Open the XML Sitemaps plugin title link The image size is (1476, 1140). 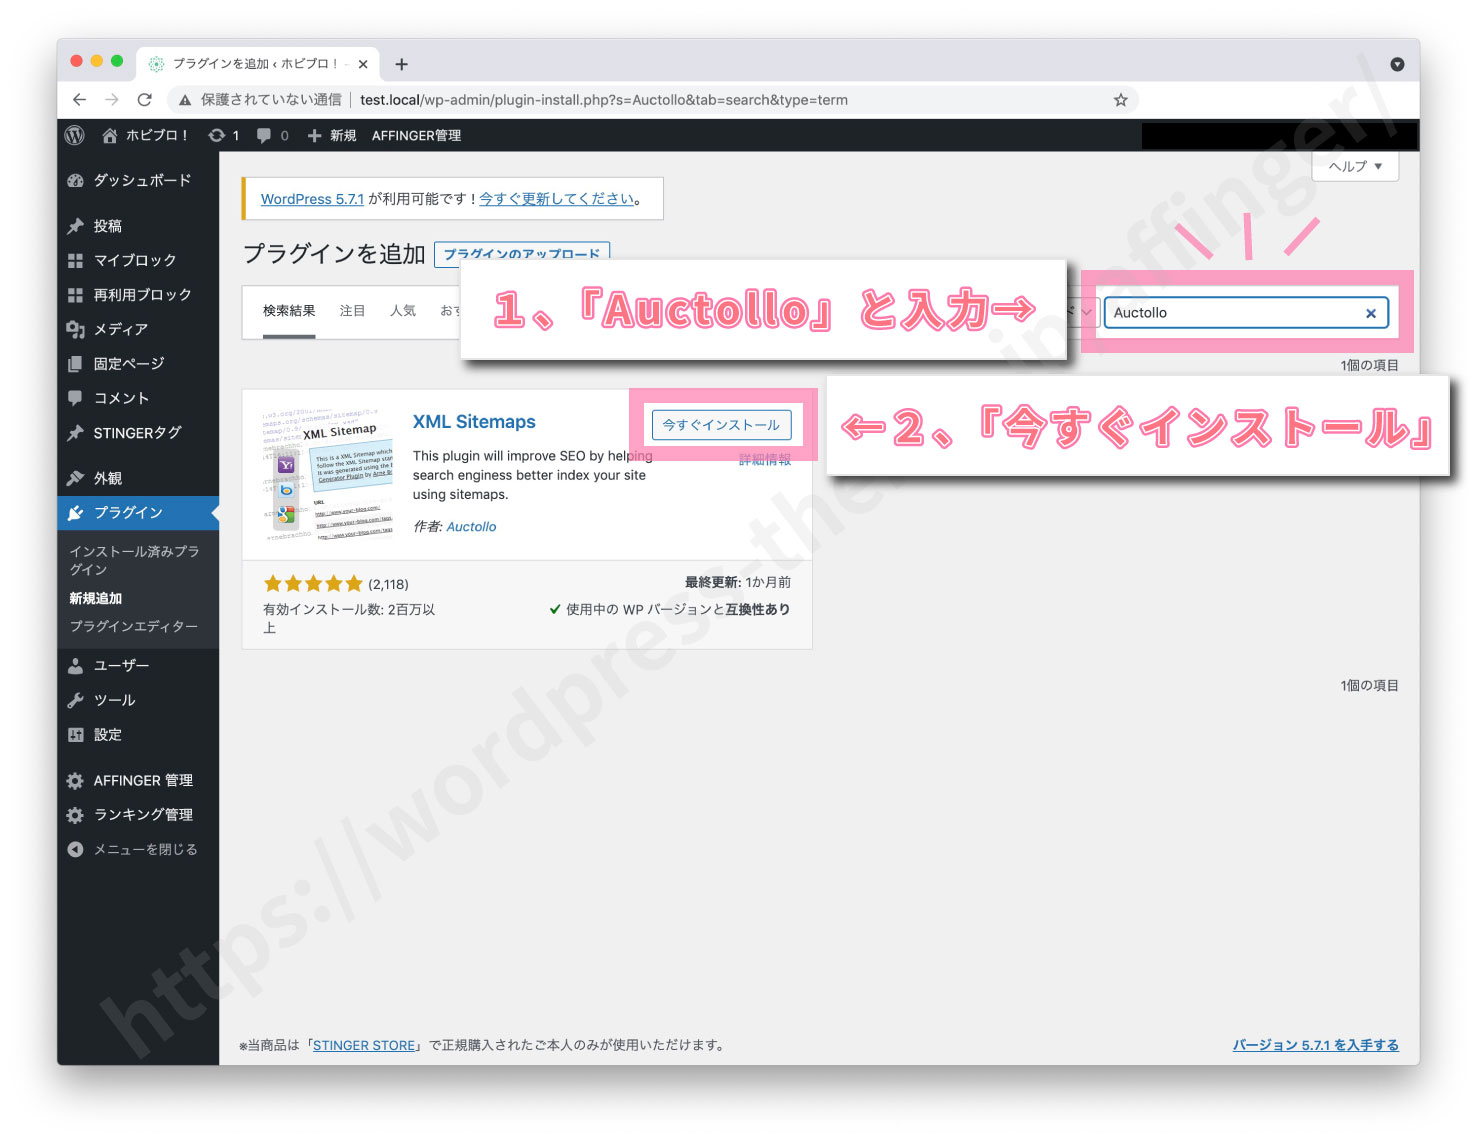pos(474,422)
